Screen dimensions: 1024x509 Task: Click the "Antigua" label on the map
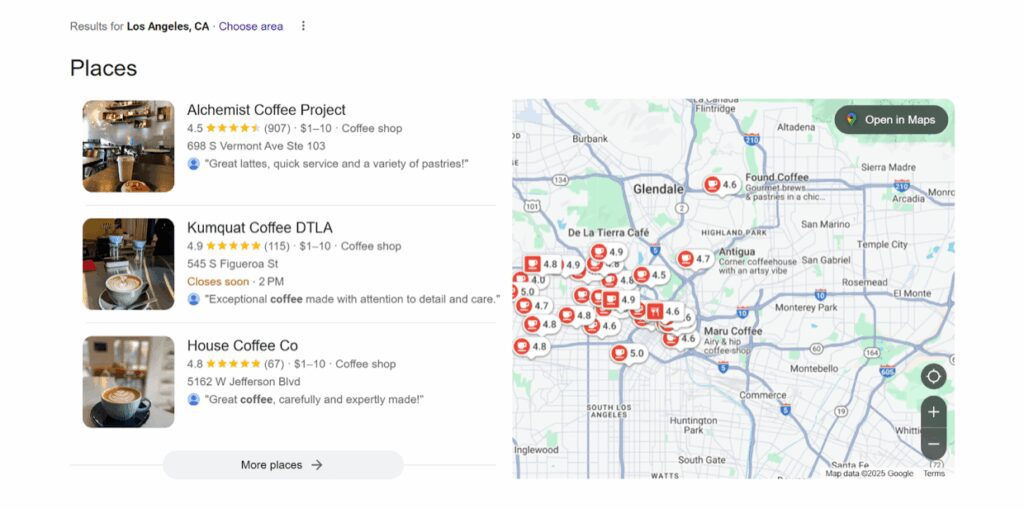coord(737,252)
